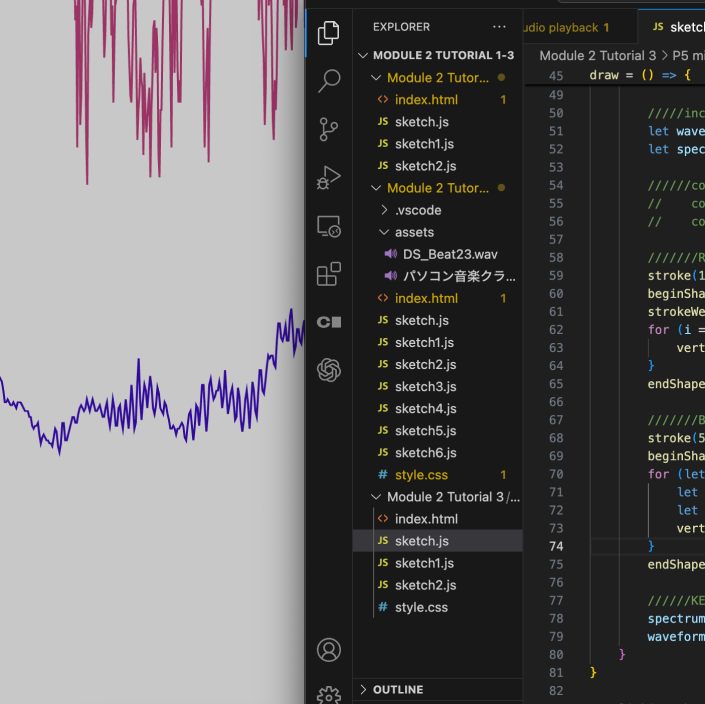The image size is (705, 704).
Task: Open sketch5.js in the explorer
Action: pos(437,431)
